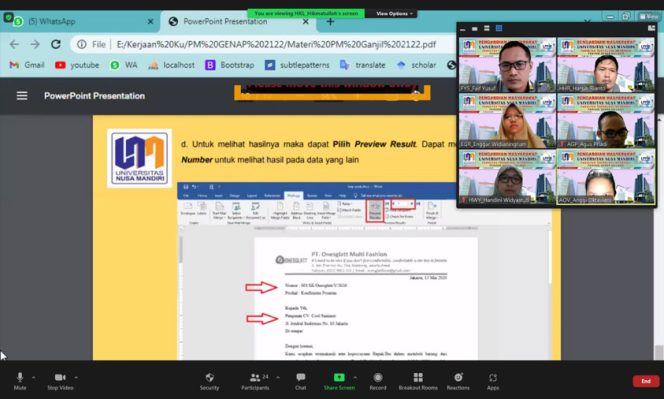Open Zoom Apps
Viewport: 664px width, 399px height.
pyautogui.click(x=492, y=381)
